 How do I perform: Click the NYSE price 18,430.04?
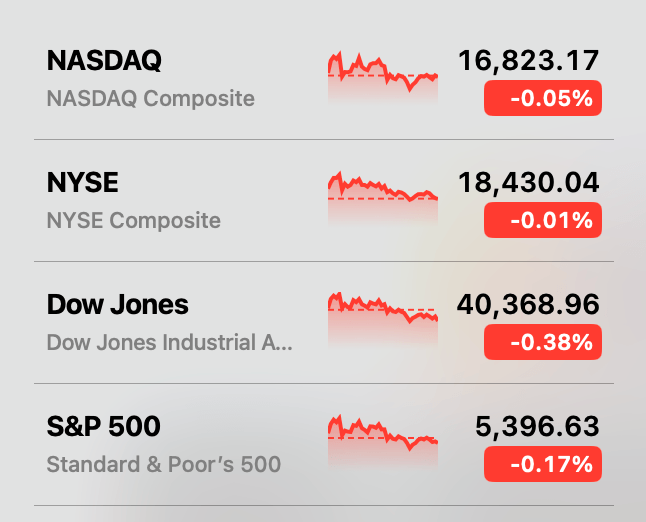click(x=529, y=183)
